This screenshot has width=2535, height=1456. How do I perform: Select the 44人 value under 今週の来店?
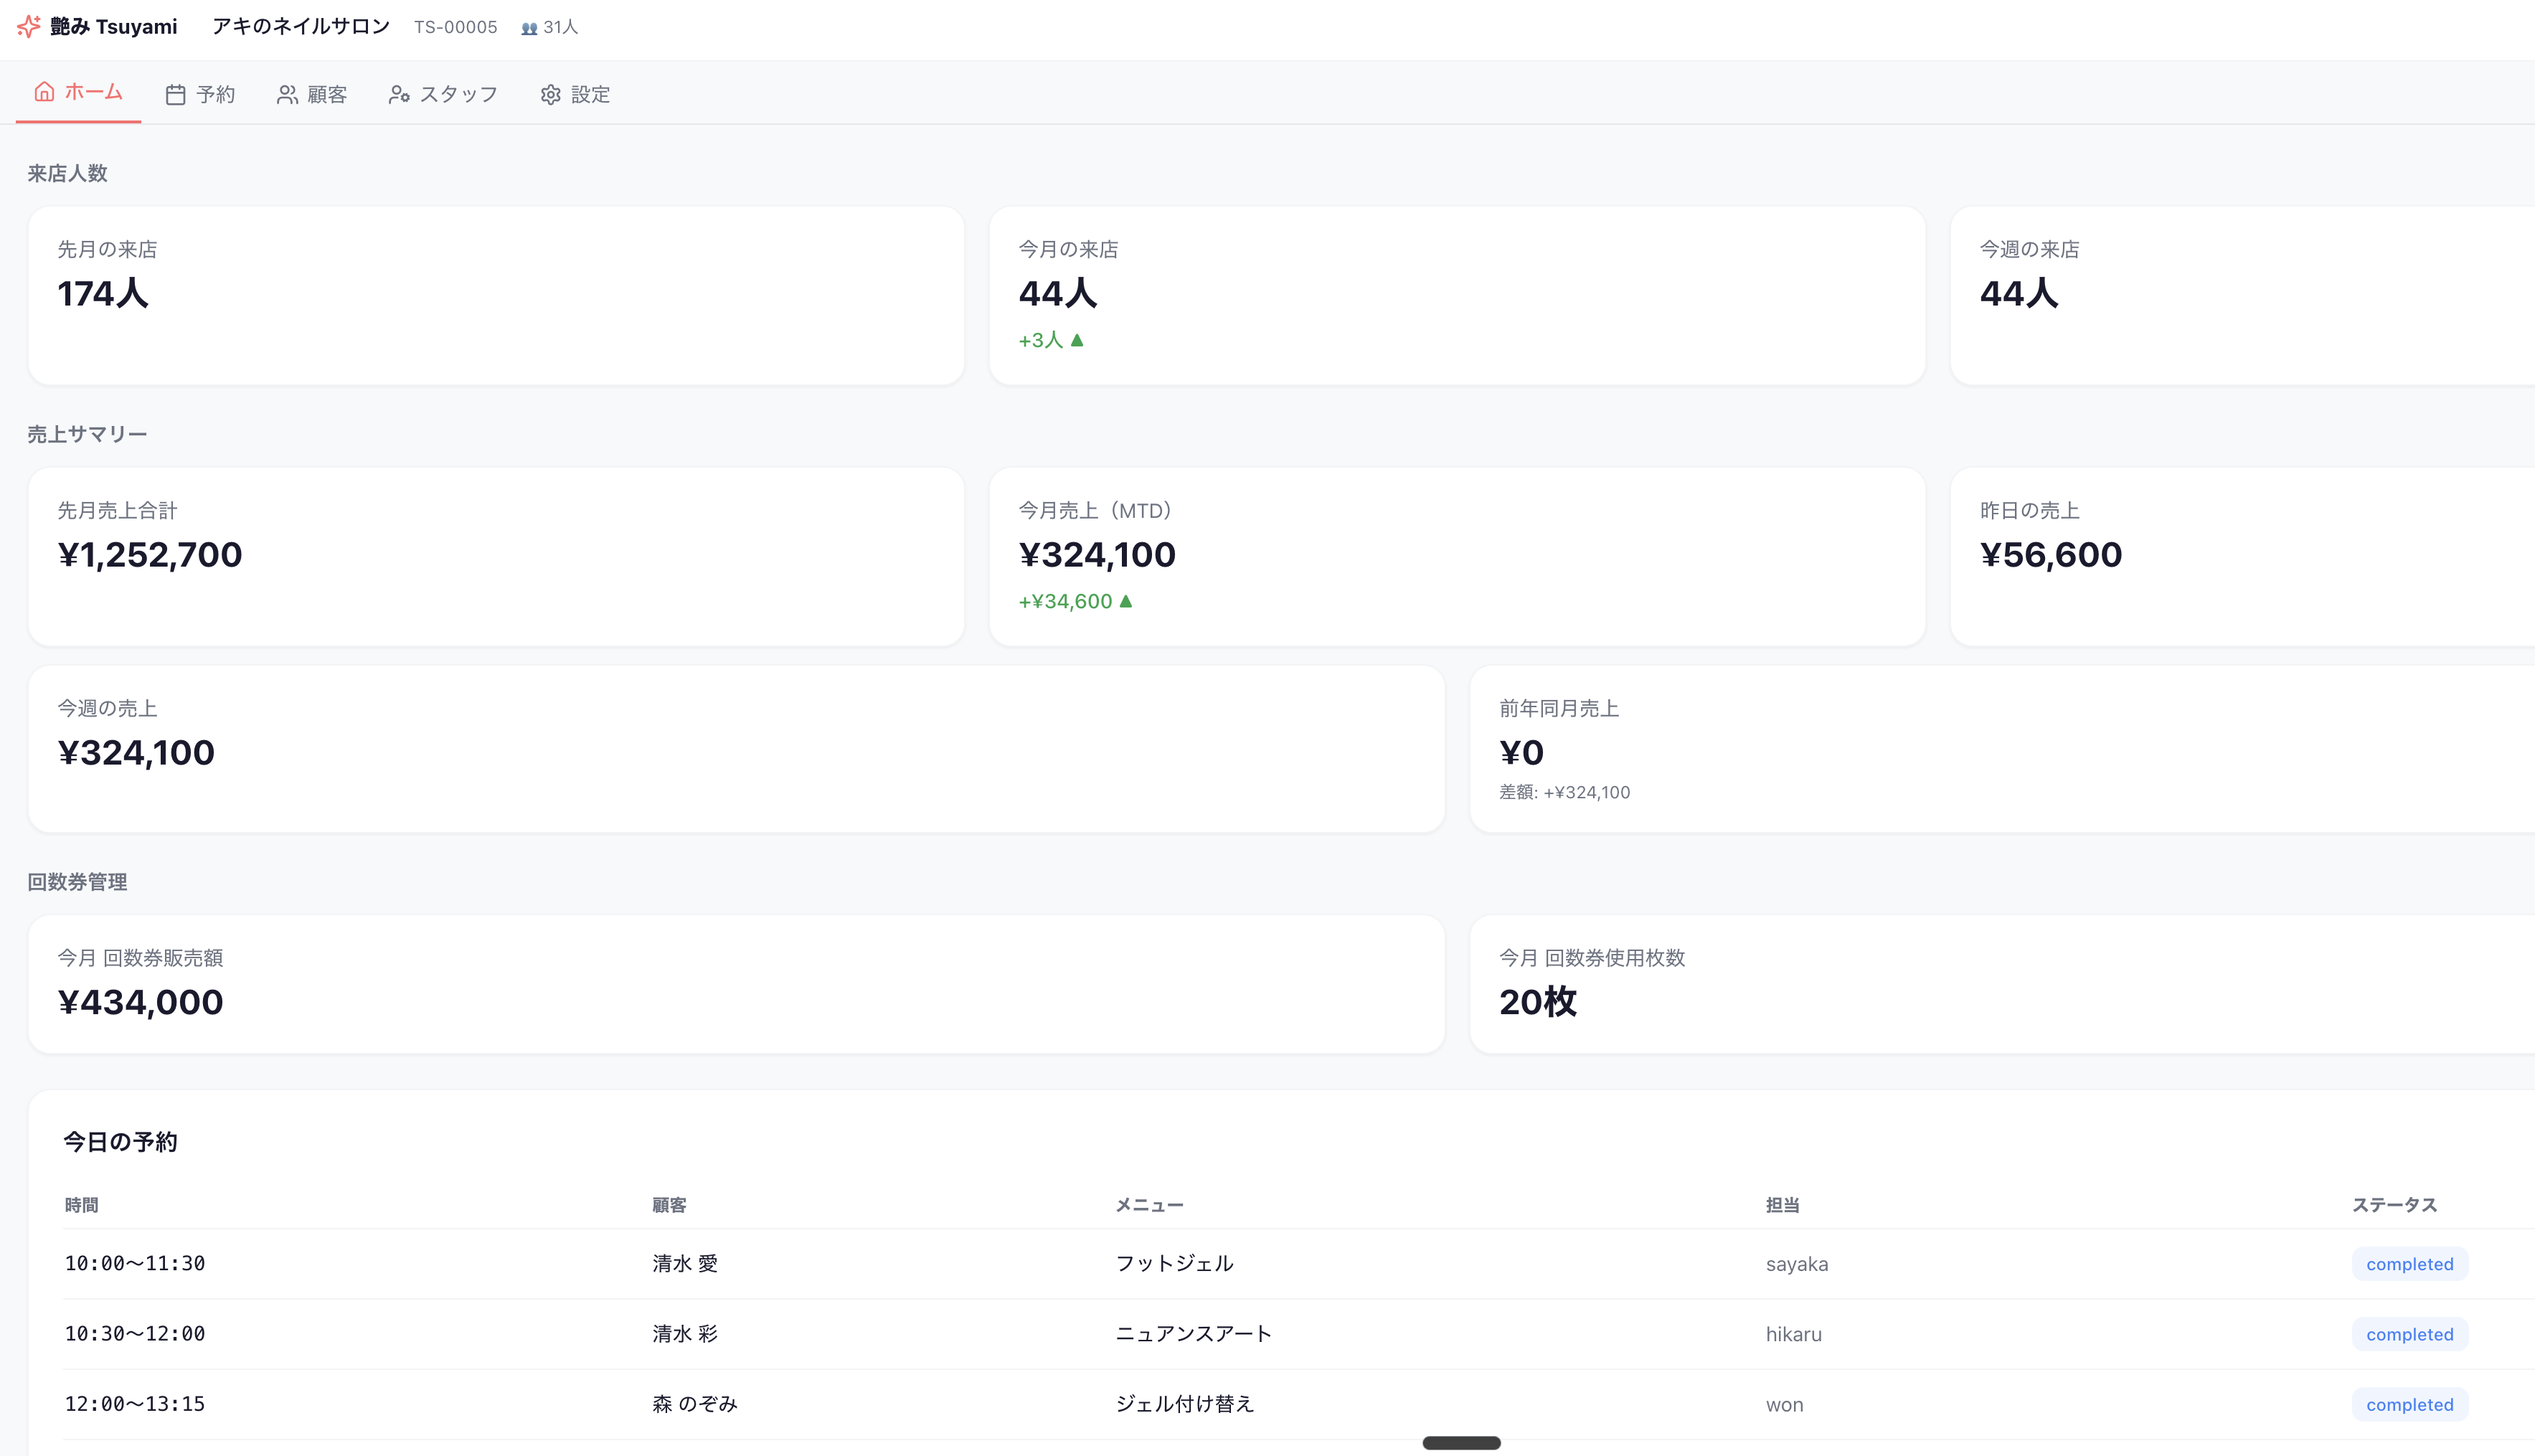pos(2020,293)
